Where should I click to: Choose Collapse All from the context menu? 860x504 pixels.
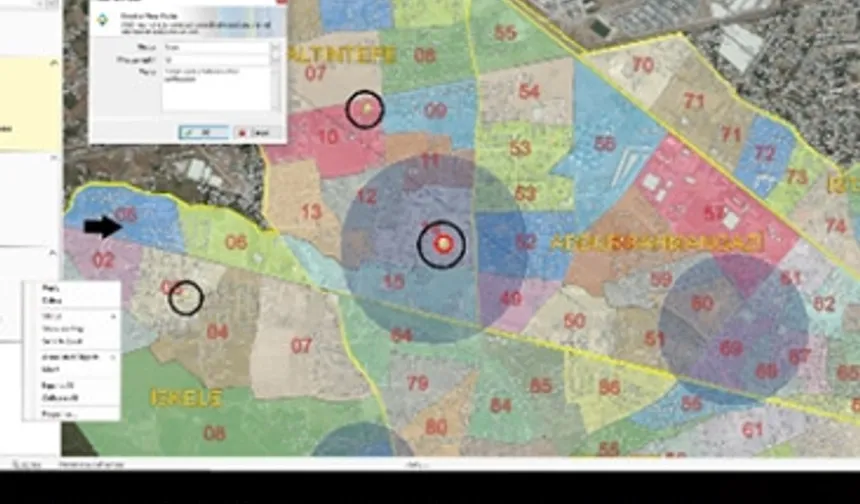pyautogui.click(x=56, y=397)
